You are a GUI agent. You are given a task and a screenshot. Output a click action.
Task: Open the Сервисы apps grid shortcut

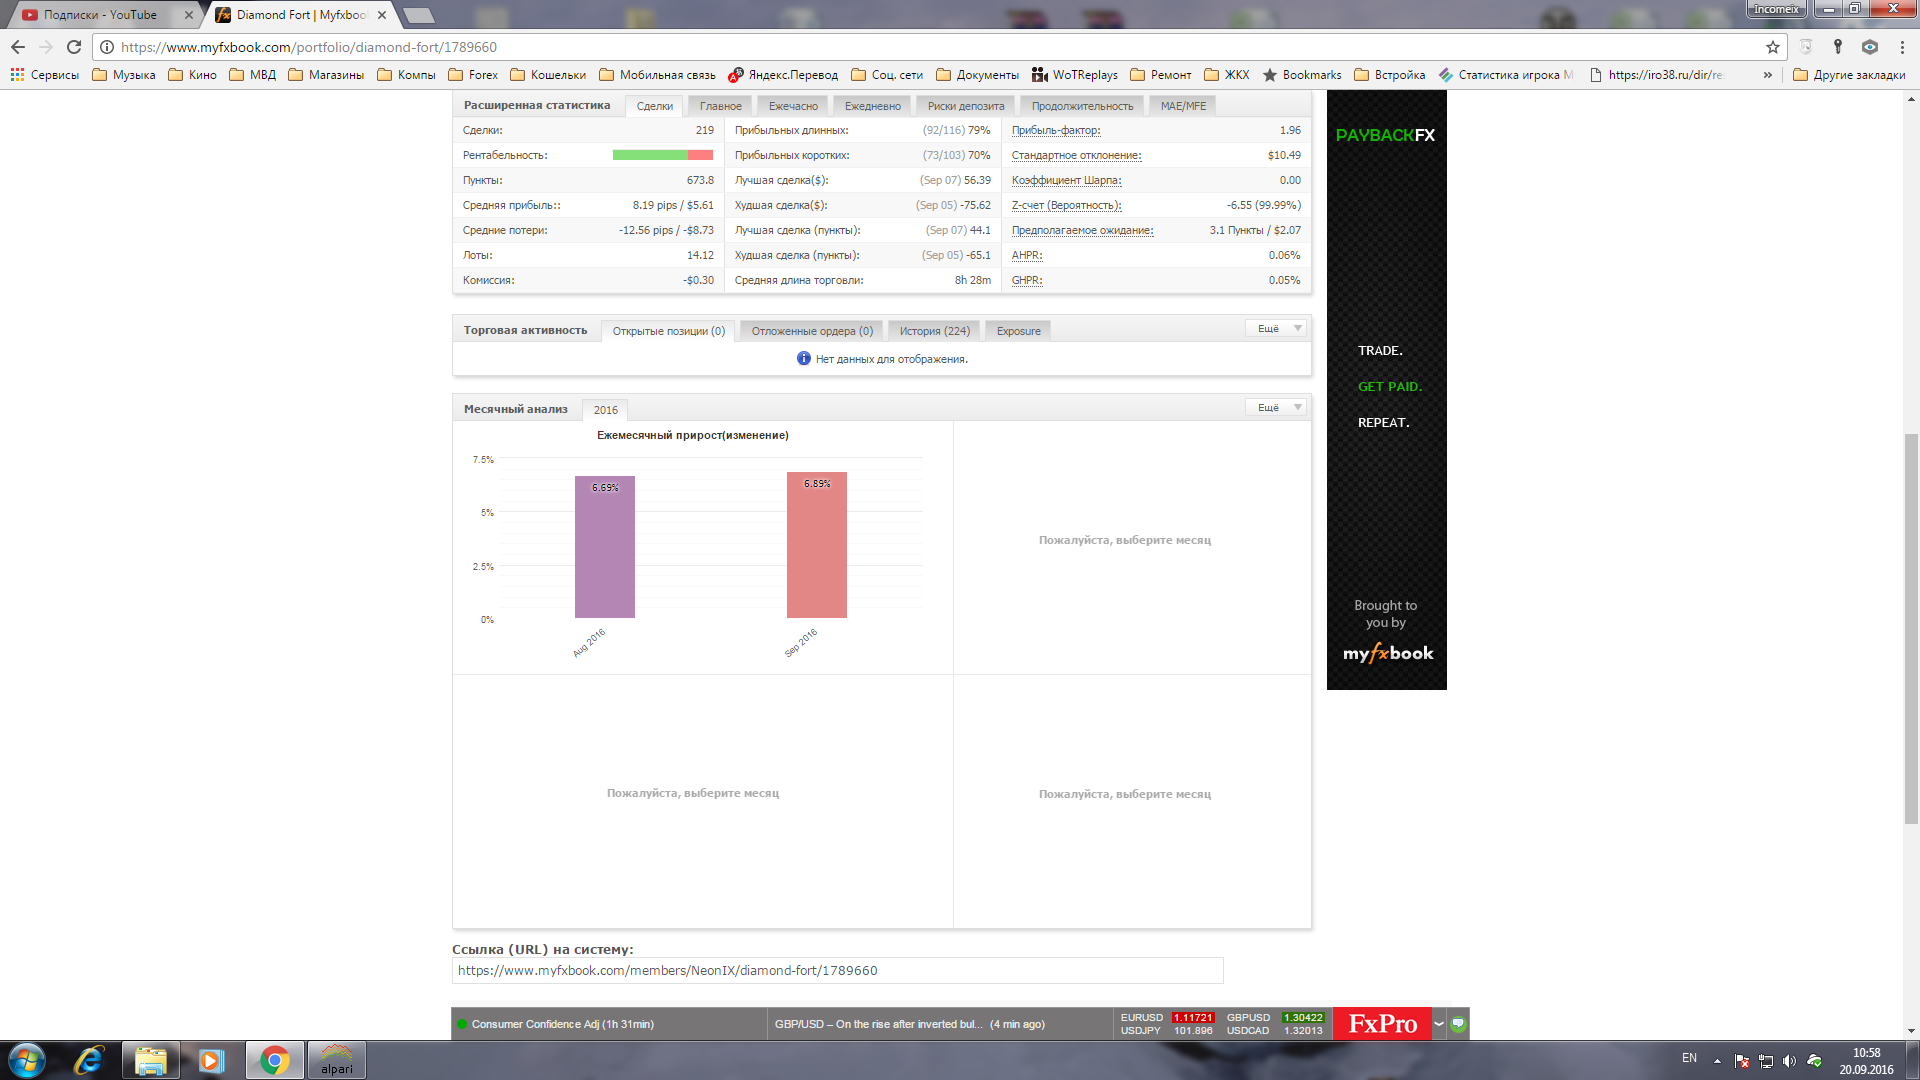[x=45, y=75]
